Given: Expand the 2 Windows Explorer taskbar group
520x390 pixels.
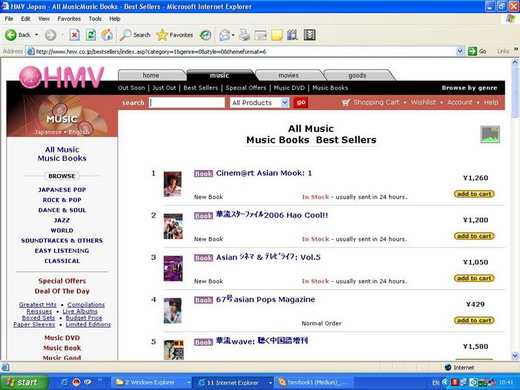Looking at the screenshot, I should [189, 382].
